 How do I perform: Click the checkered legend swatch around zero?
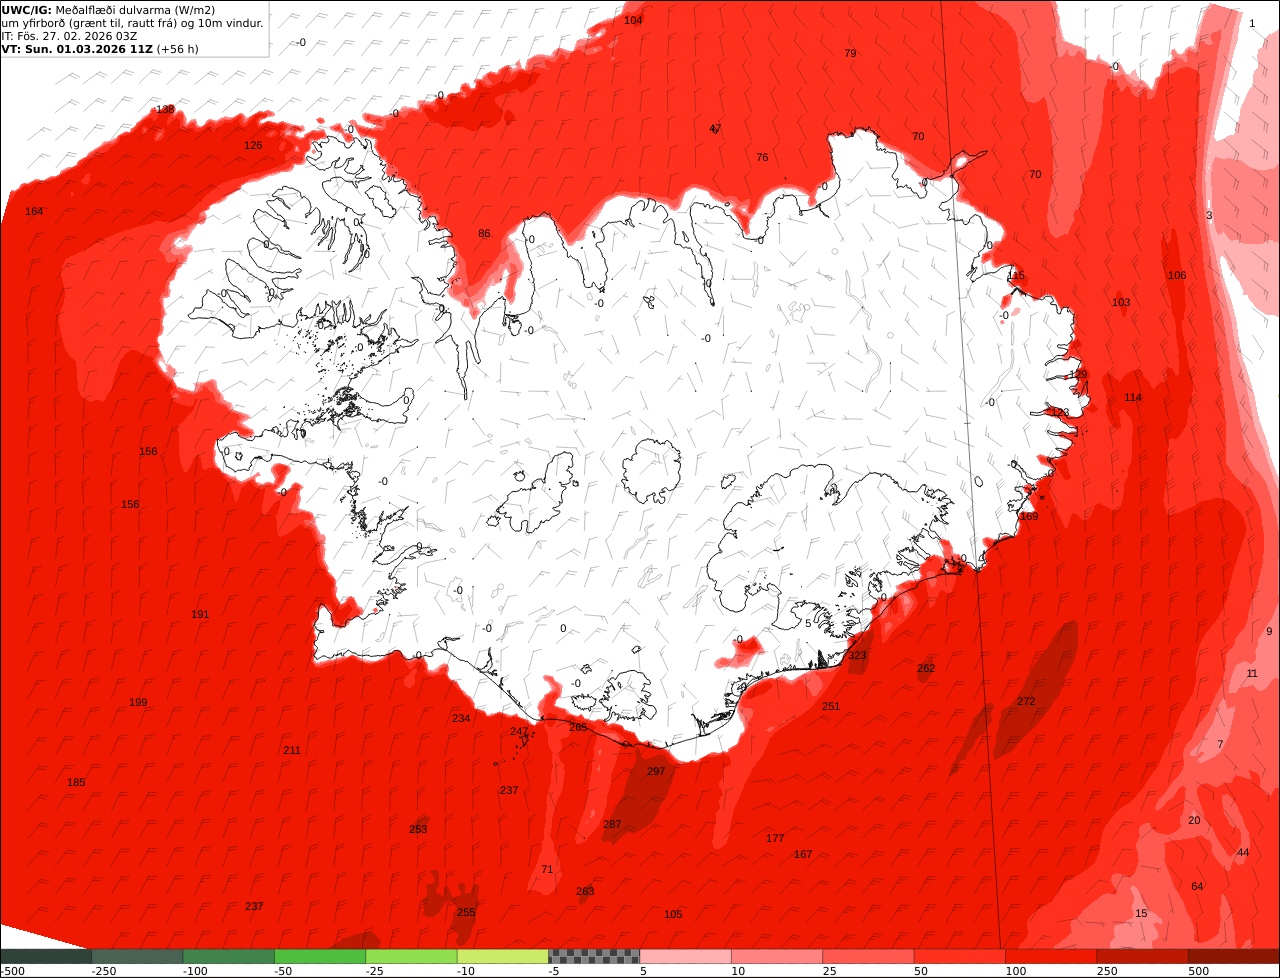594,956
